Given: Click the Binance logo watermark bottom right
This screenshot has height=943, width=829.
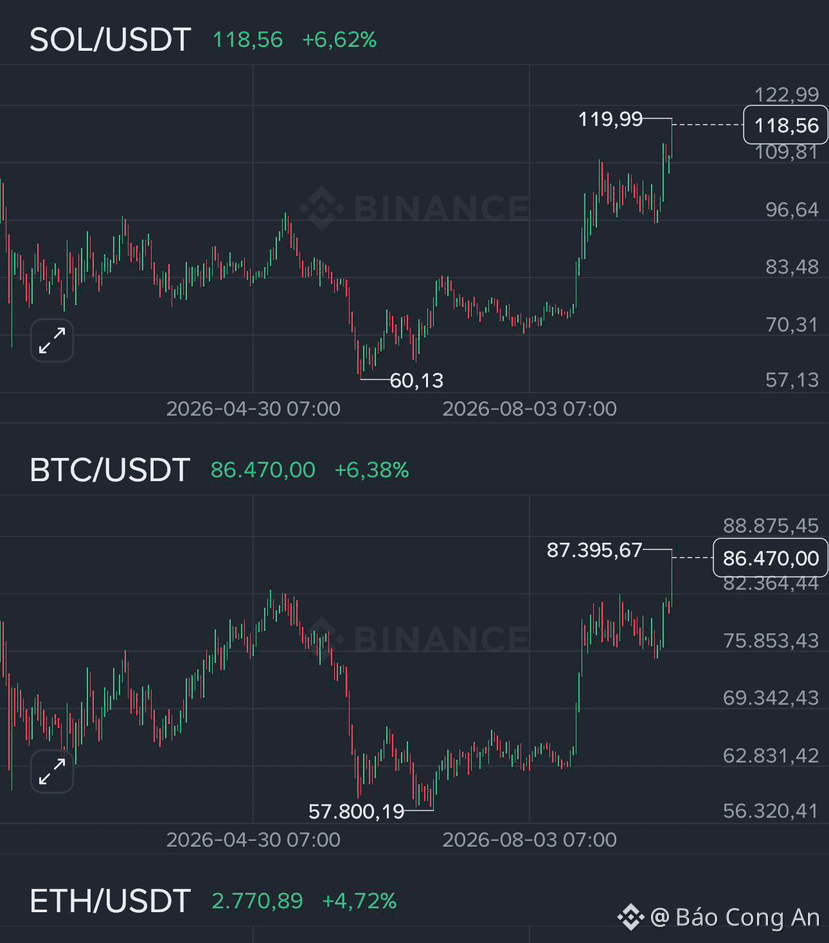Looking at the screenshot, I should [x=630, y=917].
